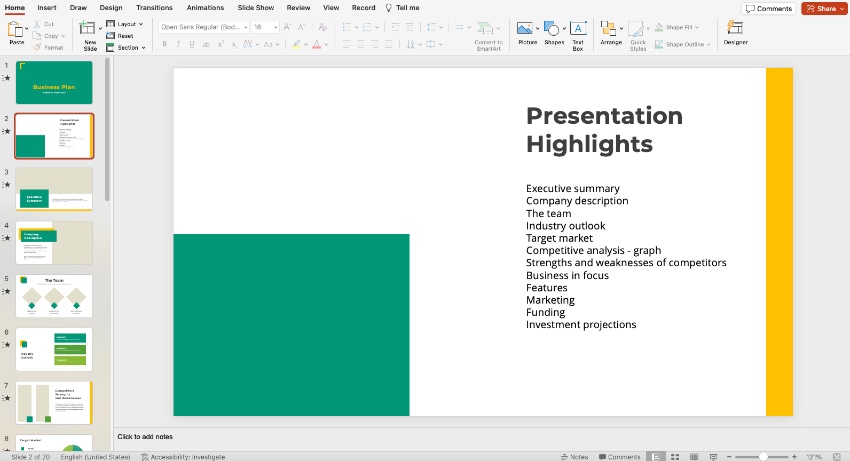Open the Transitions tab

[x=154, y=8]
